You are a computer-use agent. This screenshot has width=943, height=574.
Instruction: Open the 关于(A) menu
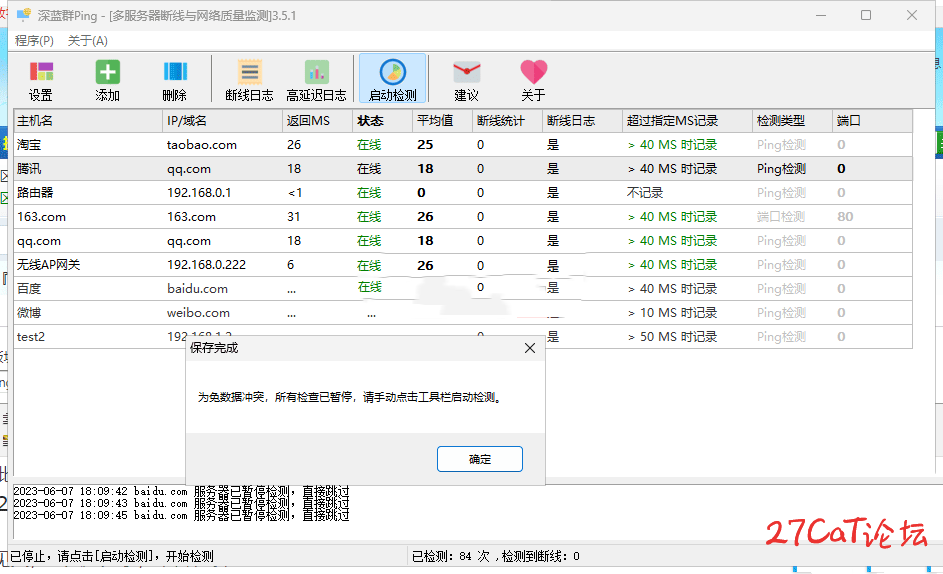(87, 40)
